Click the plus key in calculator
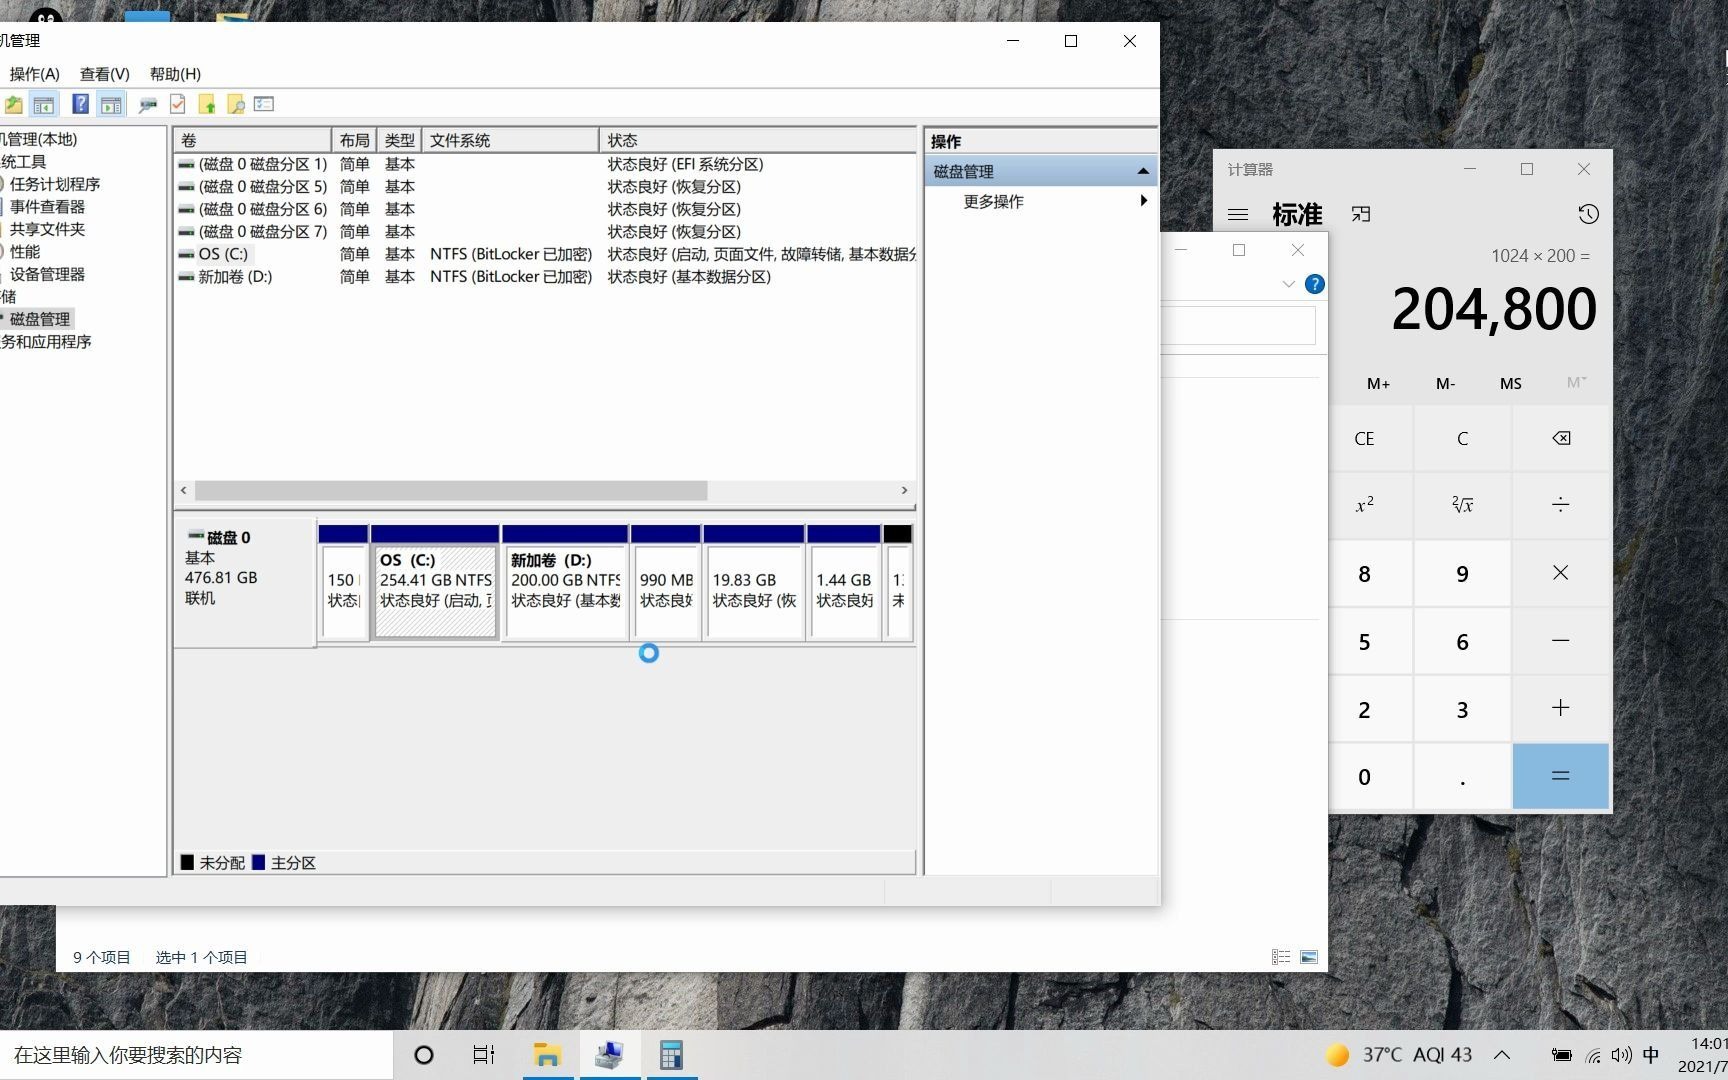 coord(1560,708)
